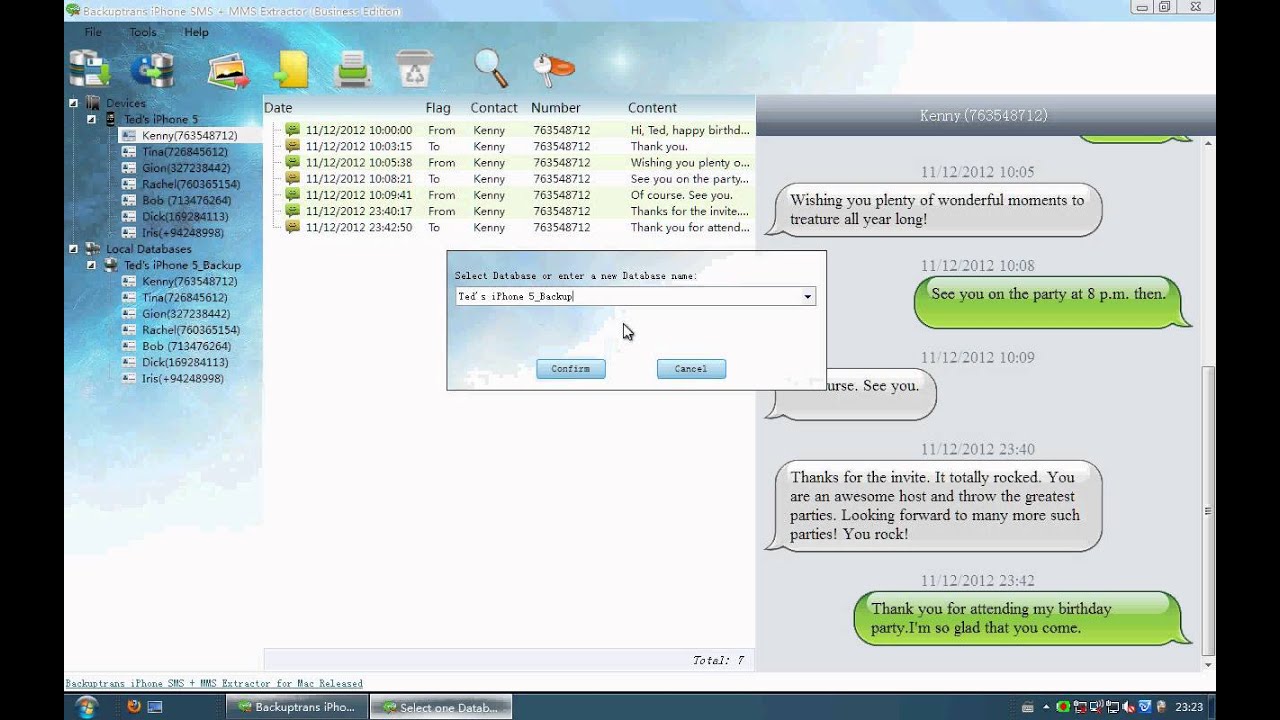Click the Content column header
The image size is (1280, 720).
click(652, 108)
